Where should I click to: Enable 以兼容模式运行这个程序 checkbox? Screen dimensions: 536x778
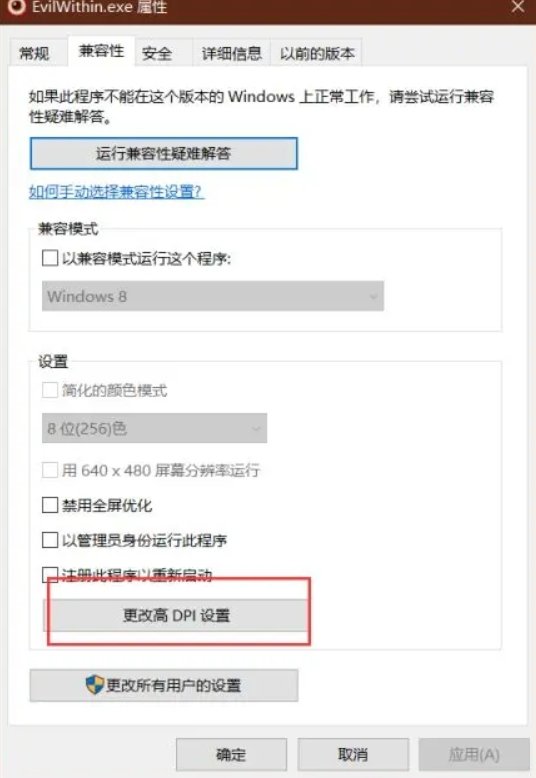[x=50, y=258]
